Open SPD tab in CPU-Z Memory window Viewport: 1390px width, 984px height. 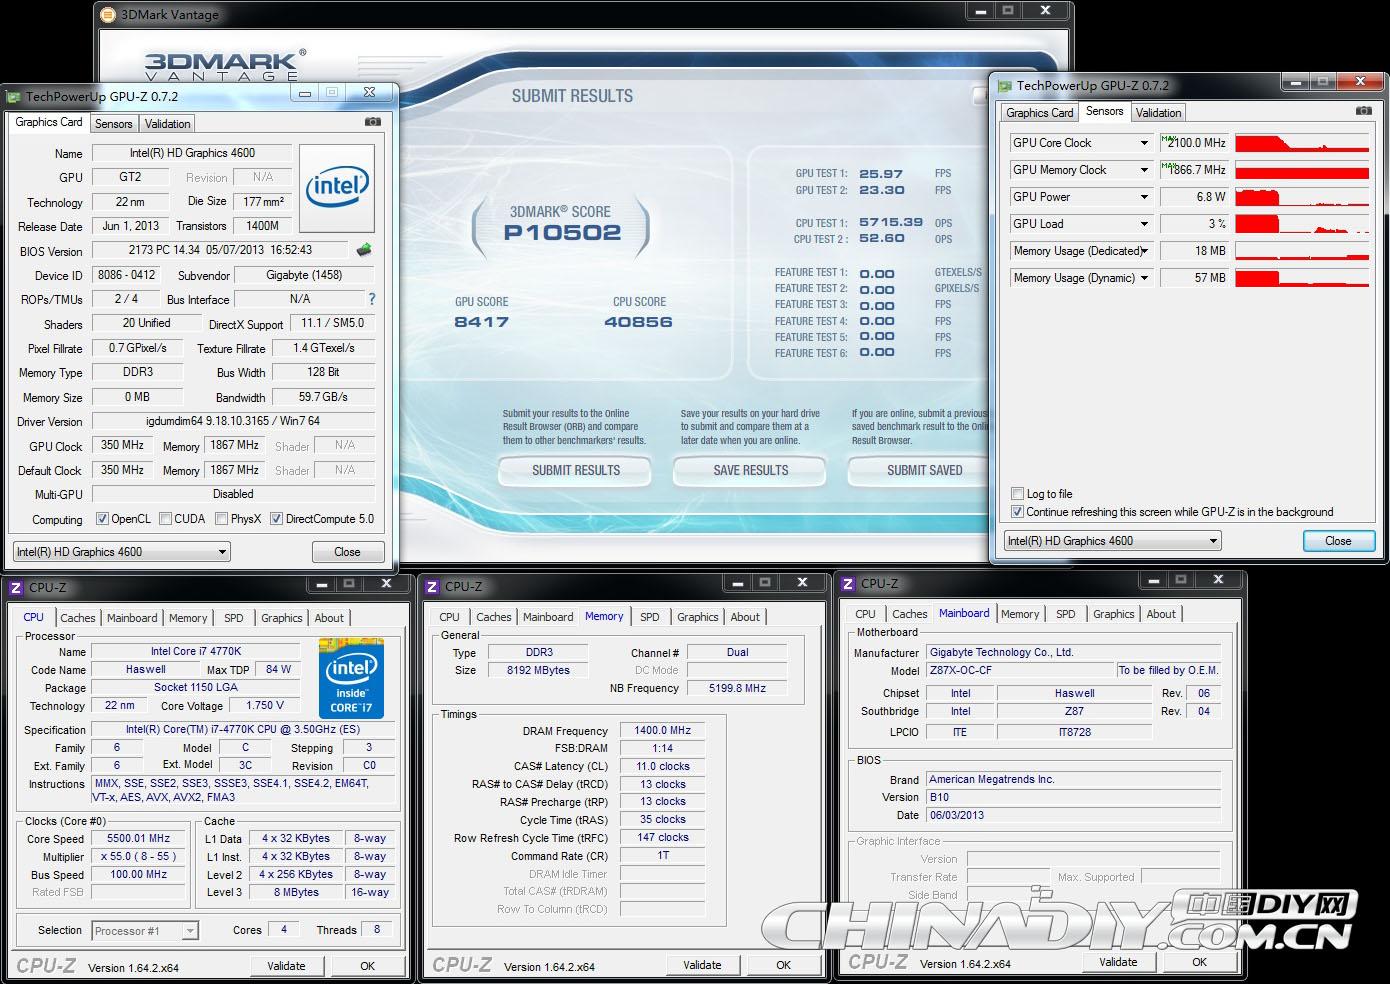[x=650, y=617]
